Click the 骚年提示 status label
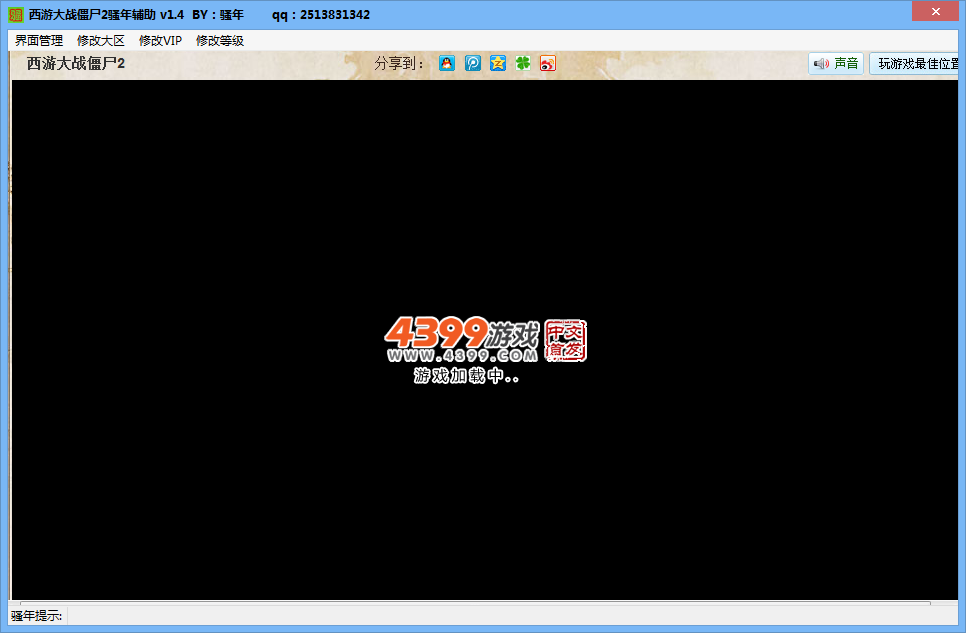Image resolution: width=966 pixels, height=633 pixels. (37, 615)
